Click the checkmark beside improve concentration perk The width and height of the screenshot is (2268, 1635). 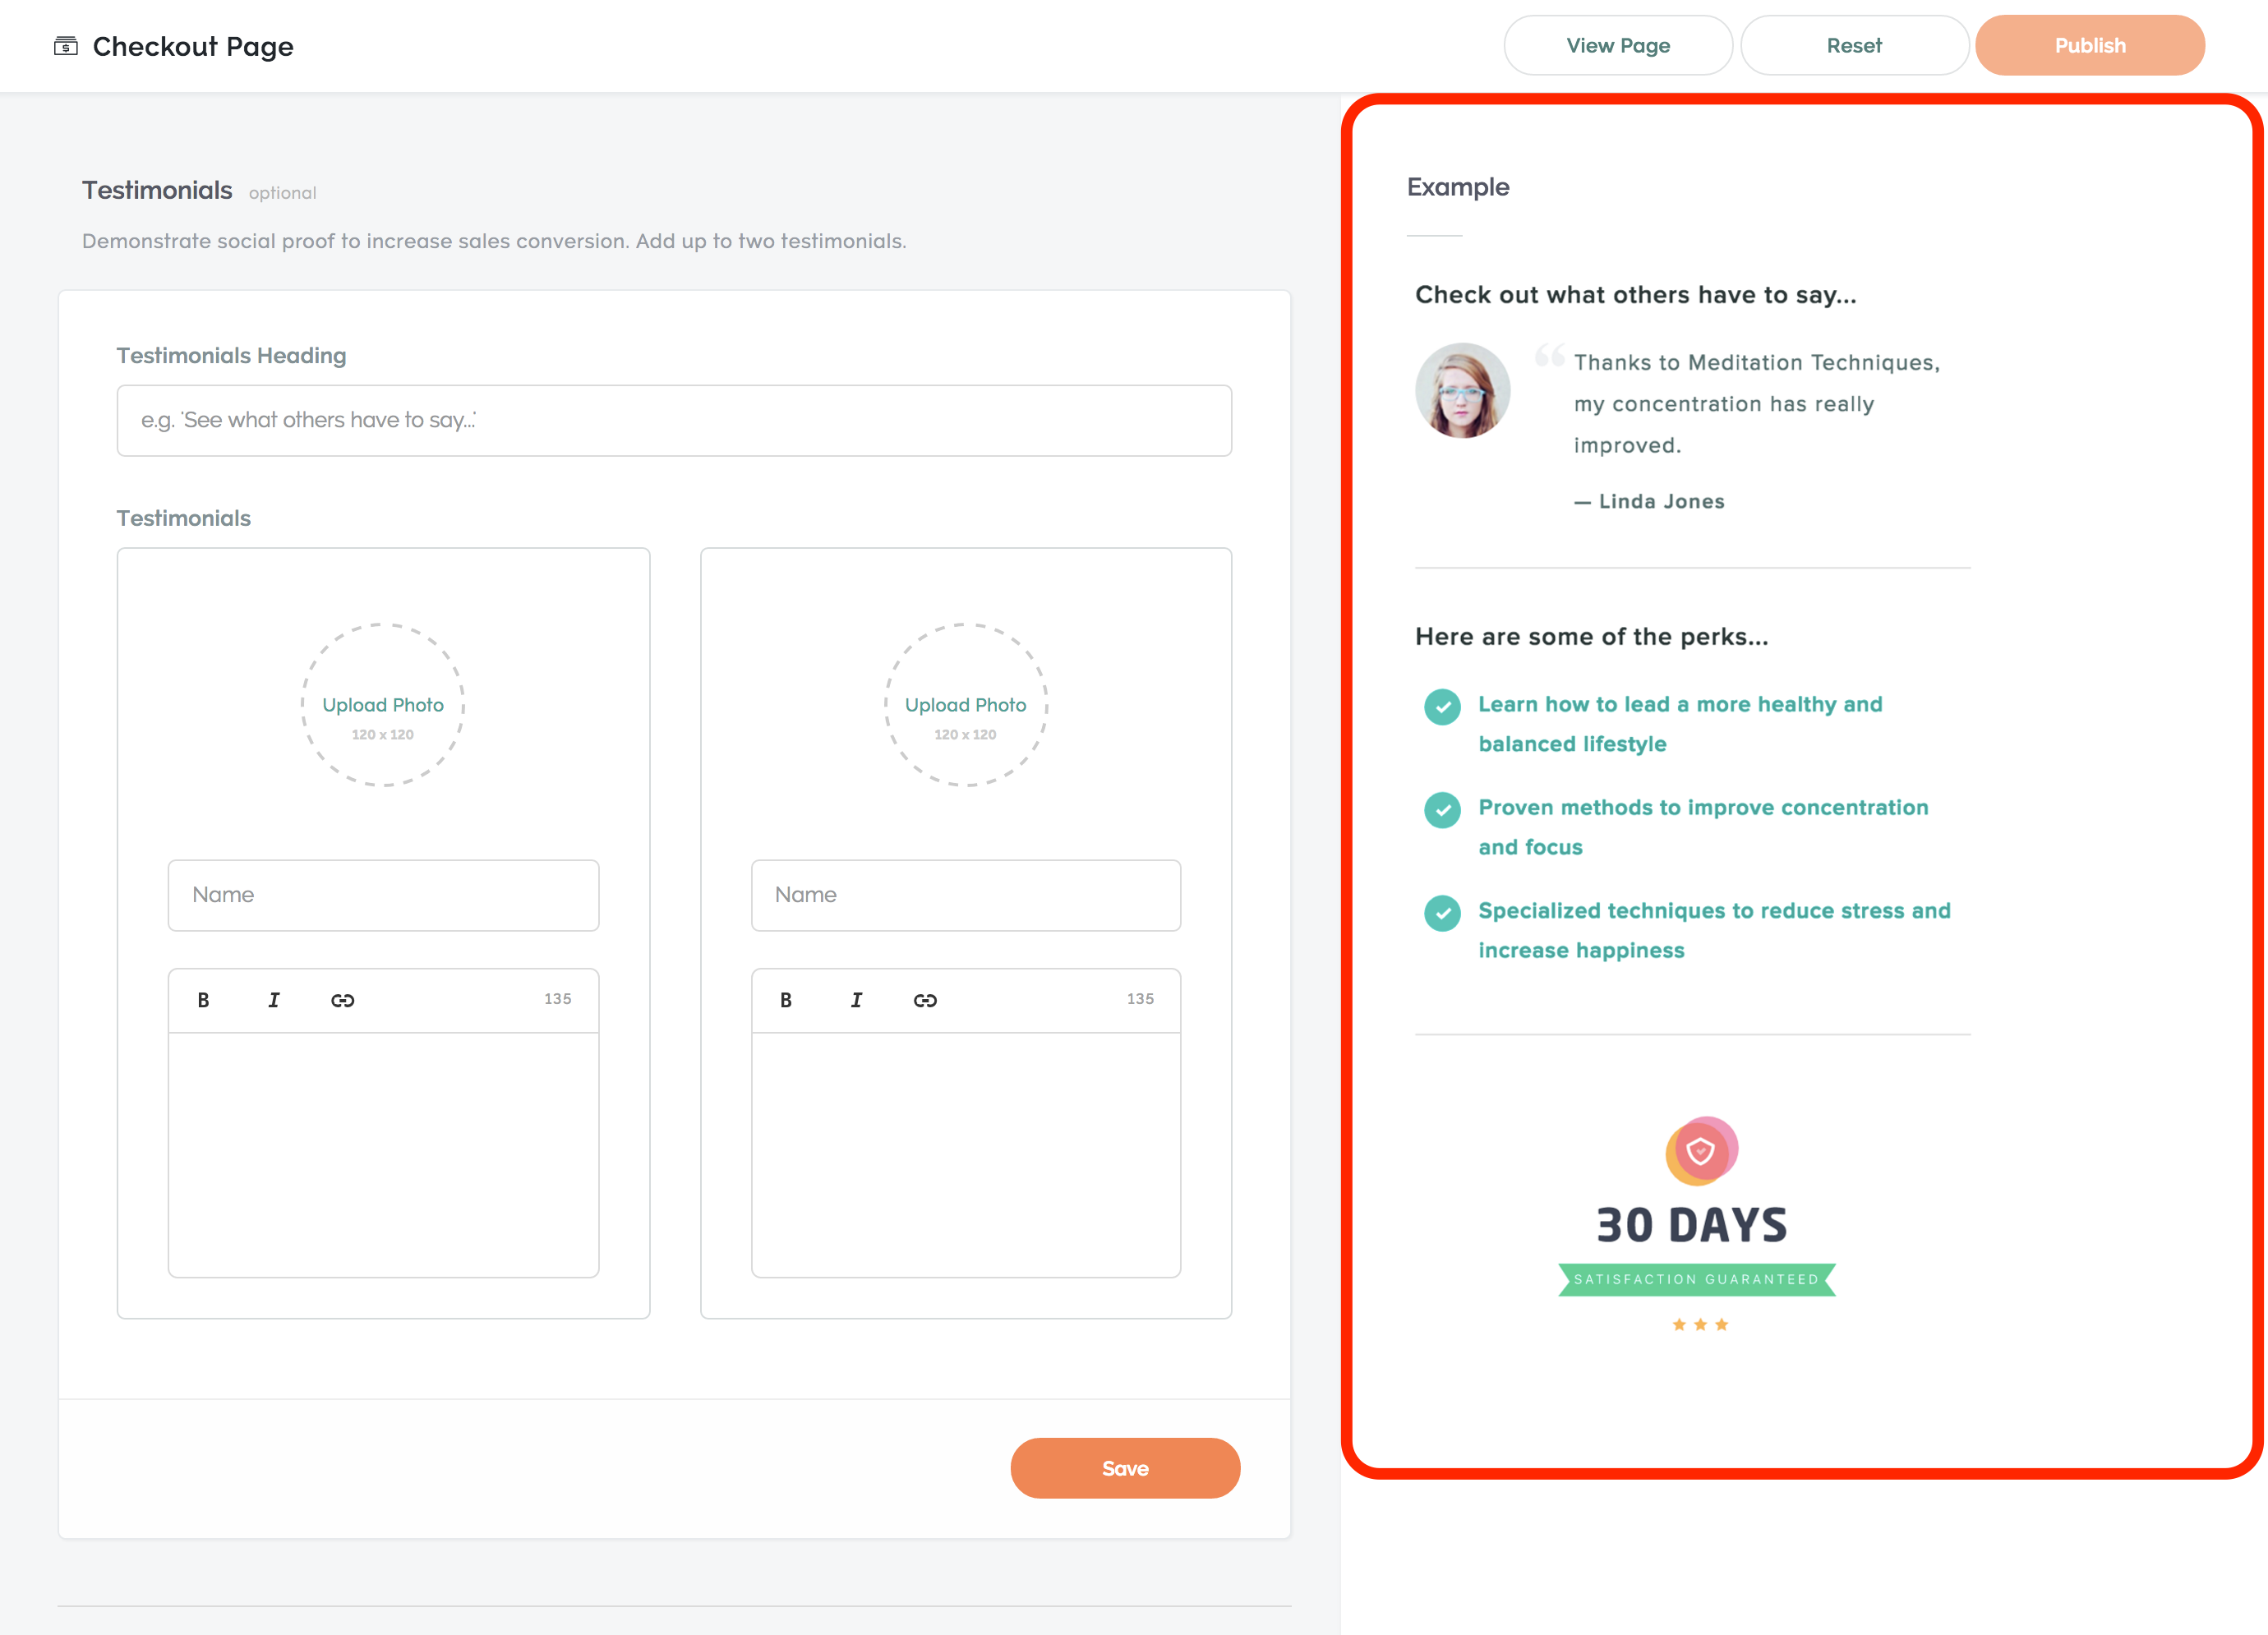(1442, 810)
